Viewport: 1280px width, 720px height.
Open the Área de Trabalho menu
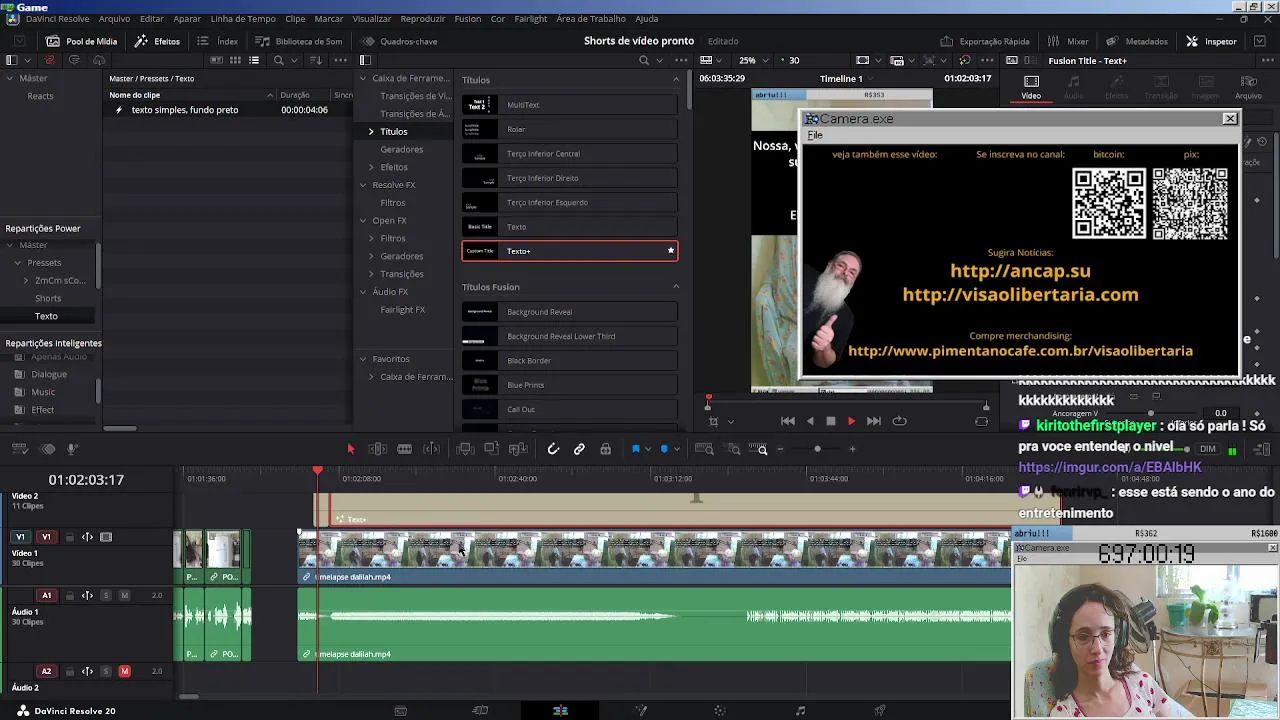591,19
